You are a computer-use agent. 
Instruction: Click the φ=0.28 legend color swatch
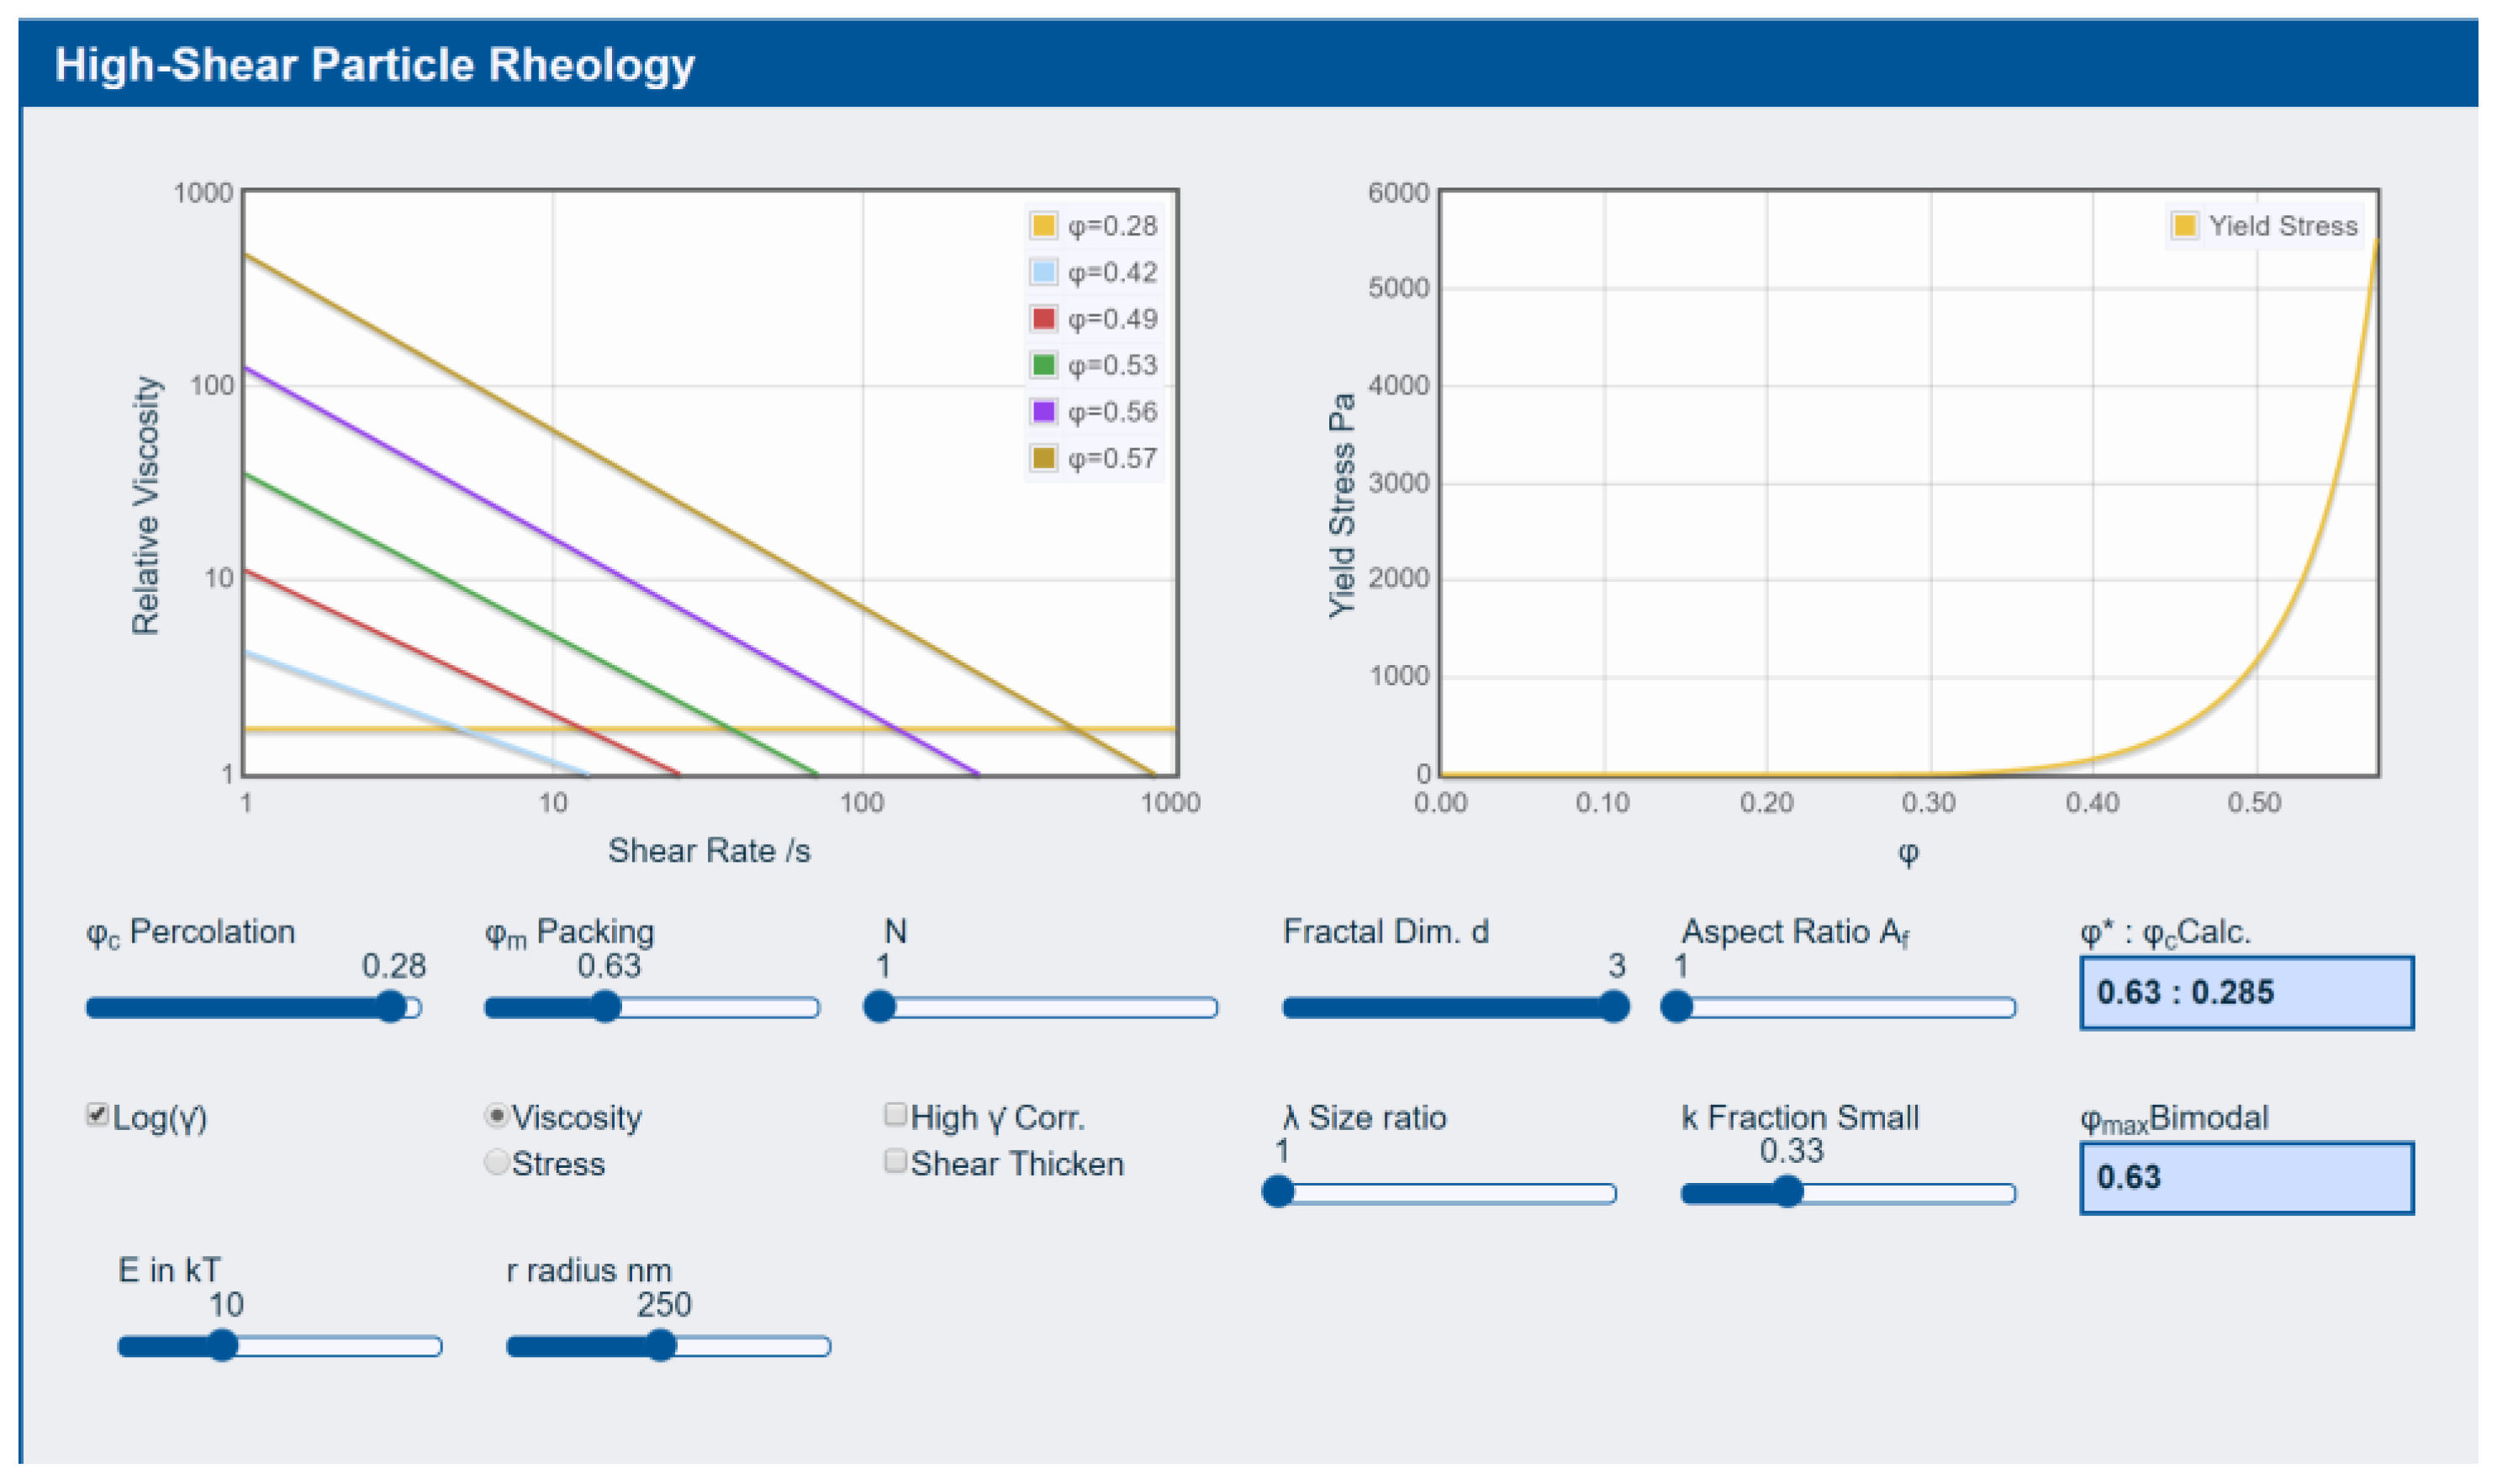tap(1043, 226)
